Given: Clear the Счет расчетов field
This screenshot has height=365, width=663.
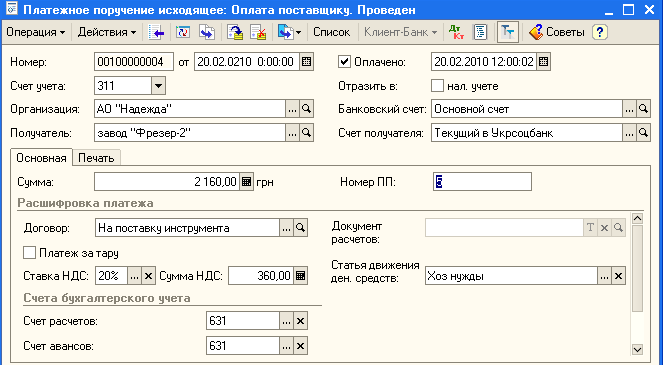Looking at the screenshot, I should click(301, 321).
